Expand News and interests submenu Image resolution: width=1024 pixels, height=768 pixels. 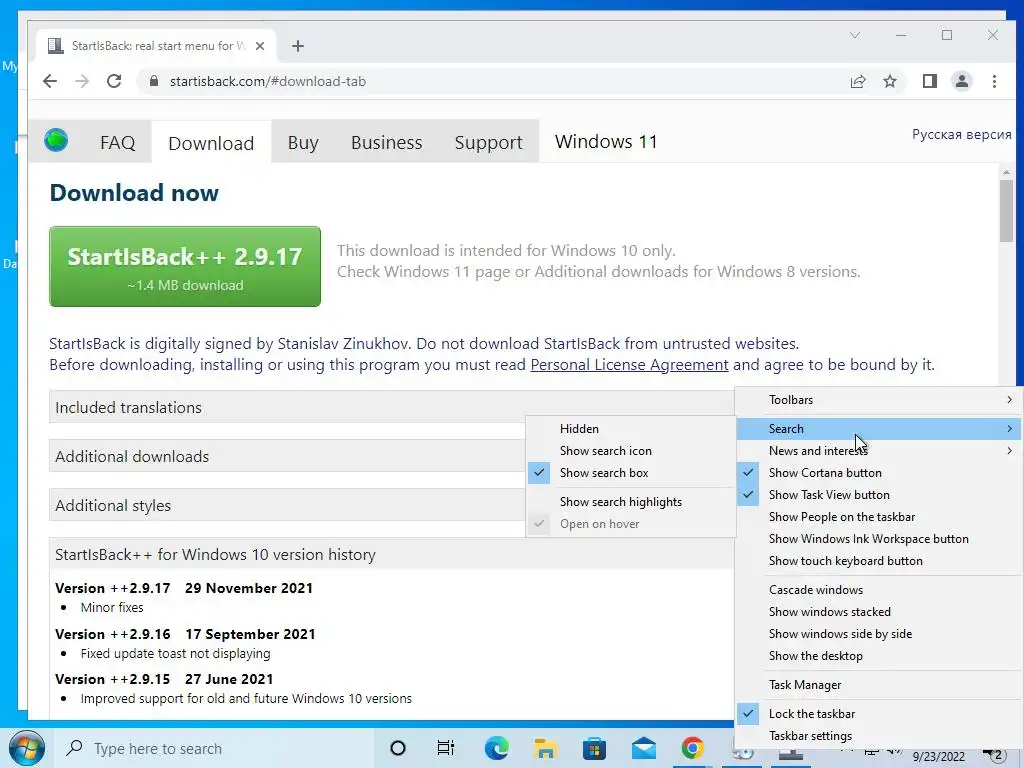tap(878, 451)
